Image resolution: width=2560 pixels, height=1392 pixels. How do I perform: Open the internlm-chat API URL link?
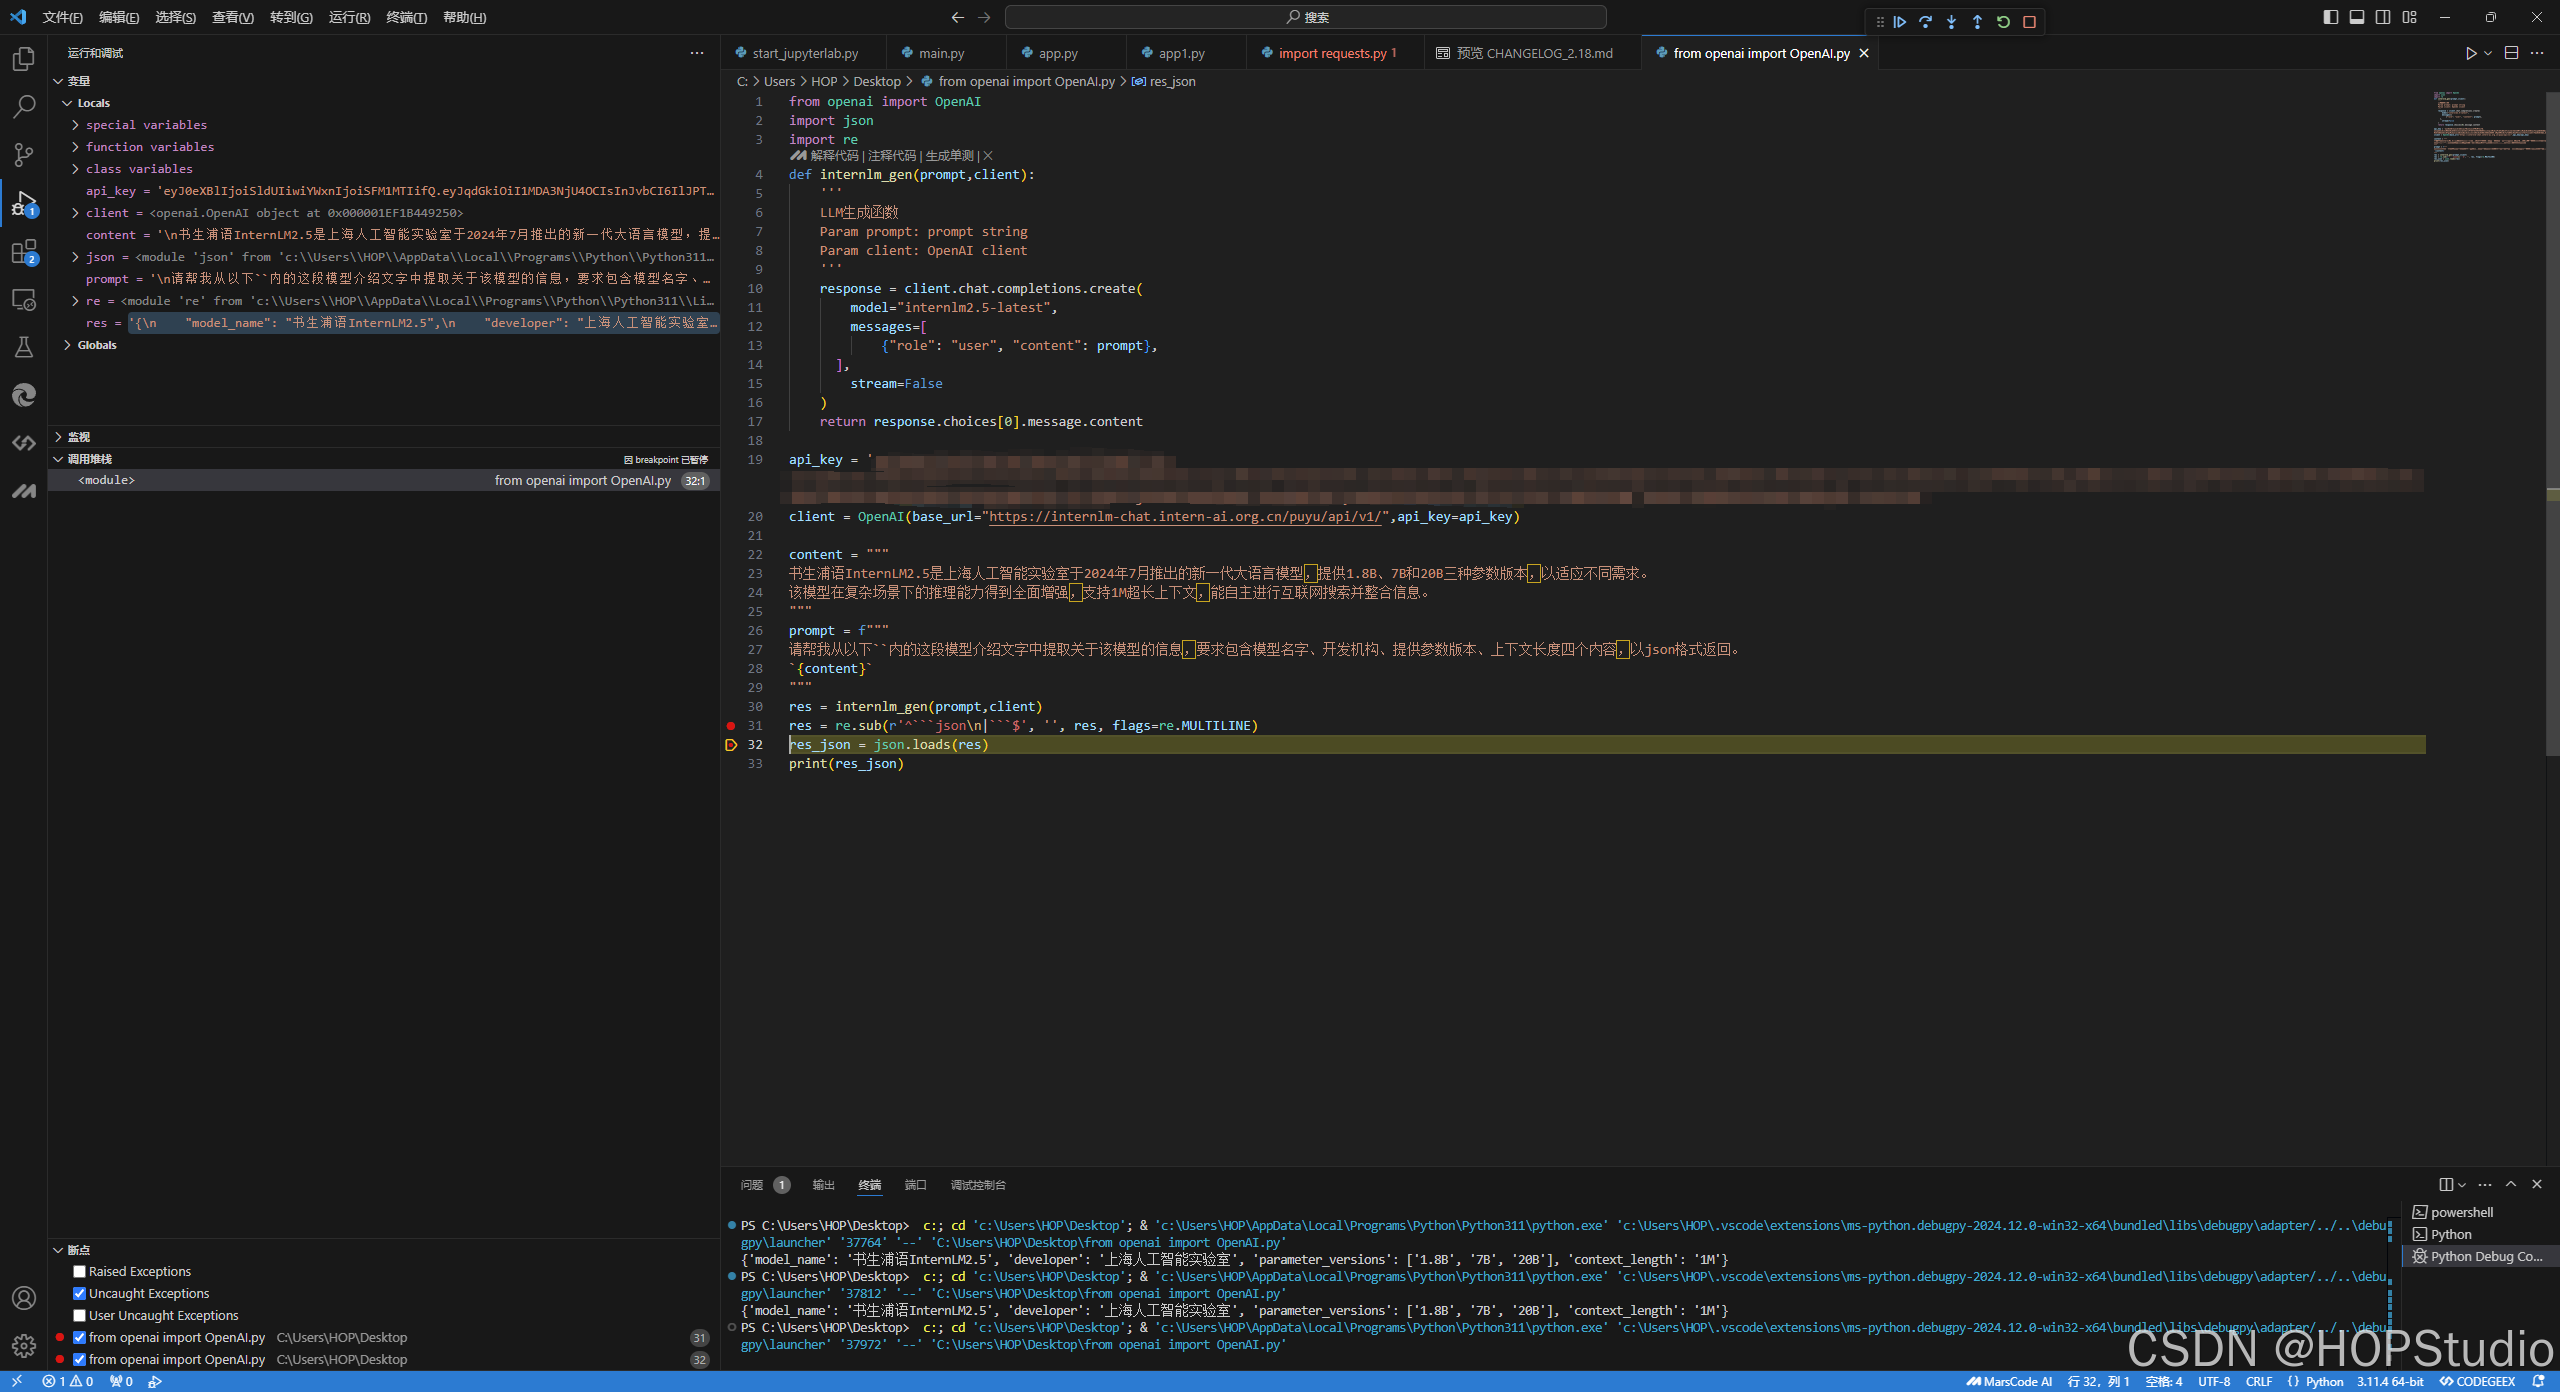[1187, 517]
